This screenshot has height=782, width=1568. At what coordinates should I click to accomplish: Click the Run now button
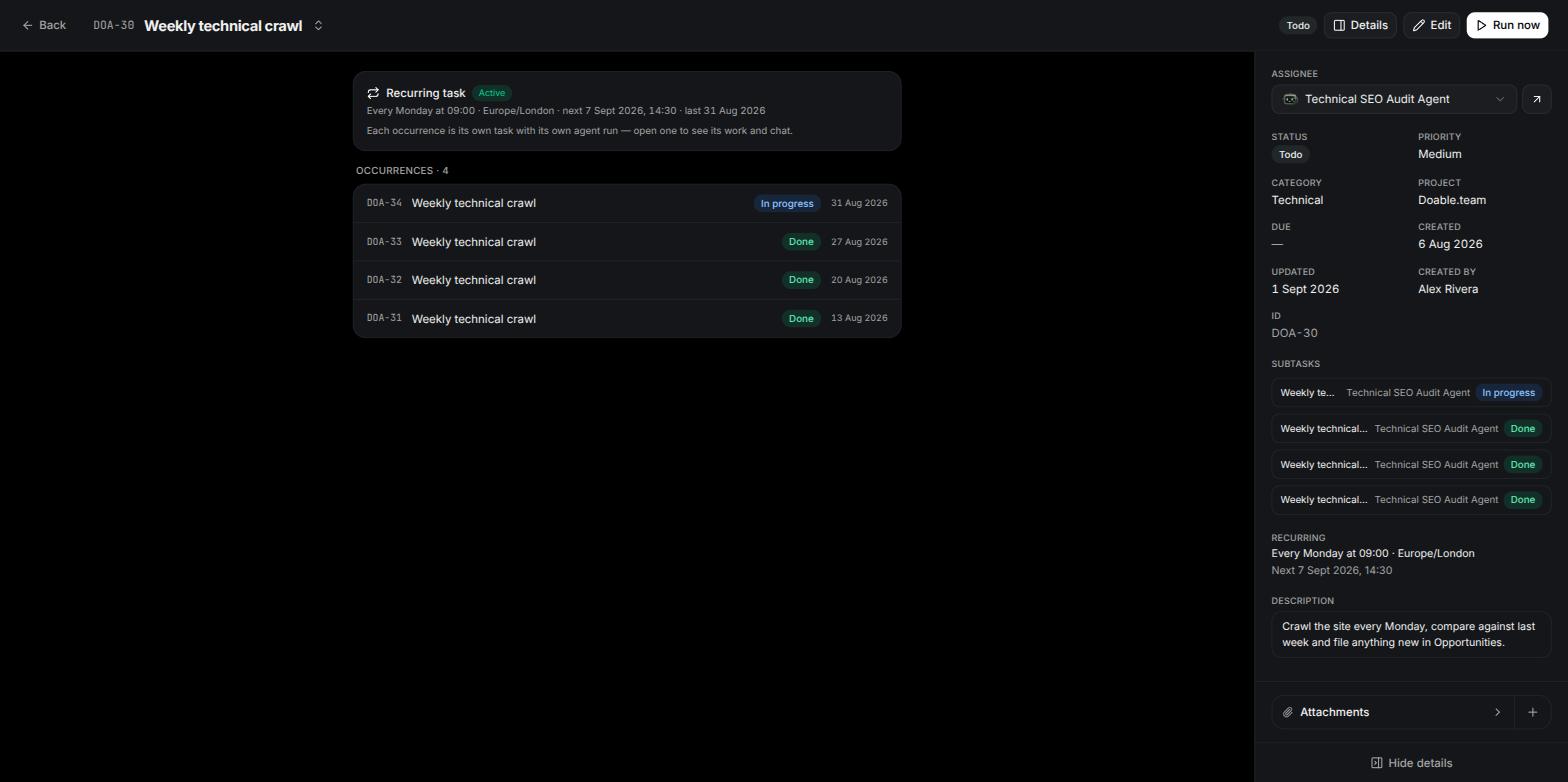click(x=1507, y=25)
